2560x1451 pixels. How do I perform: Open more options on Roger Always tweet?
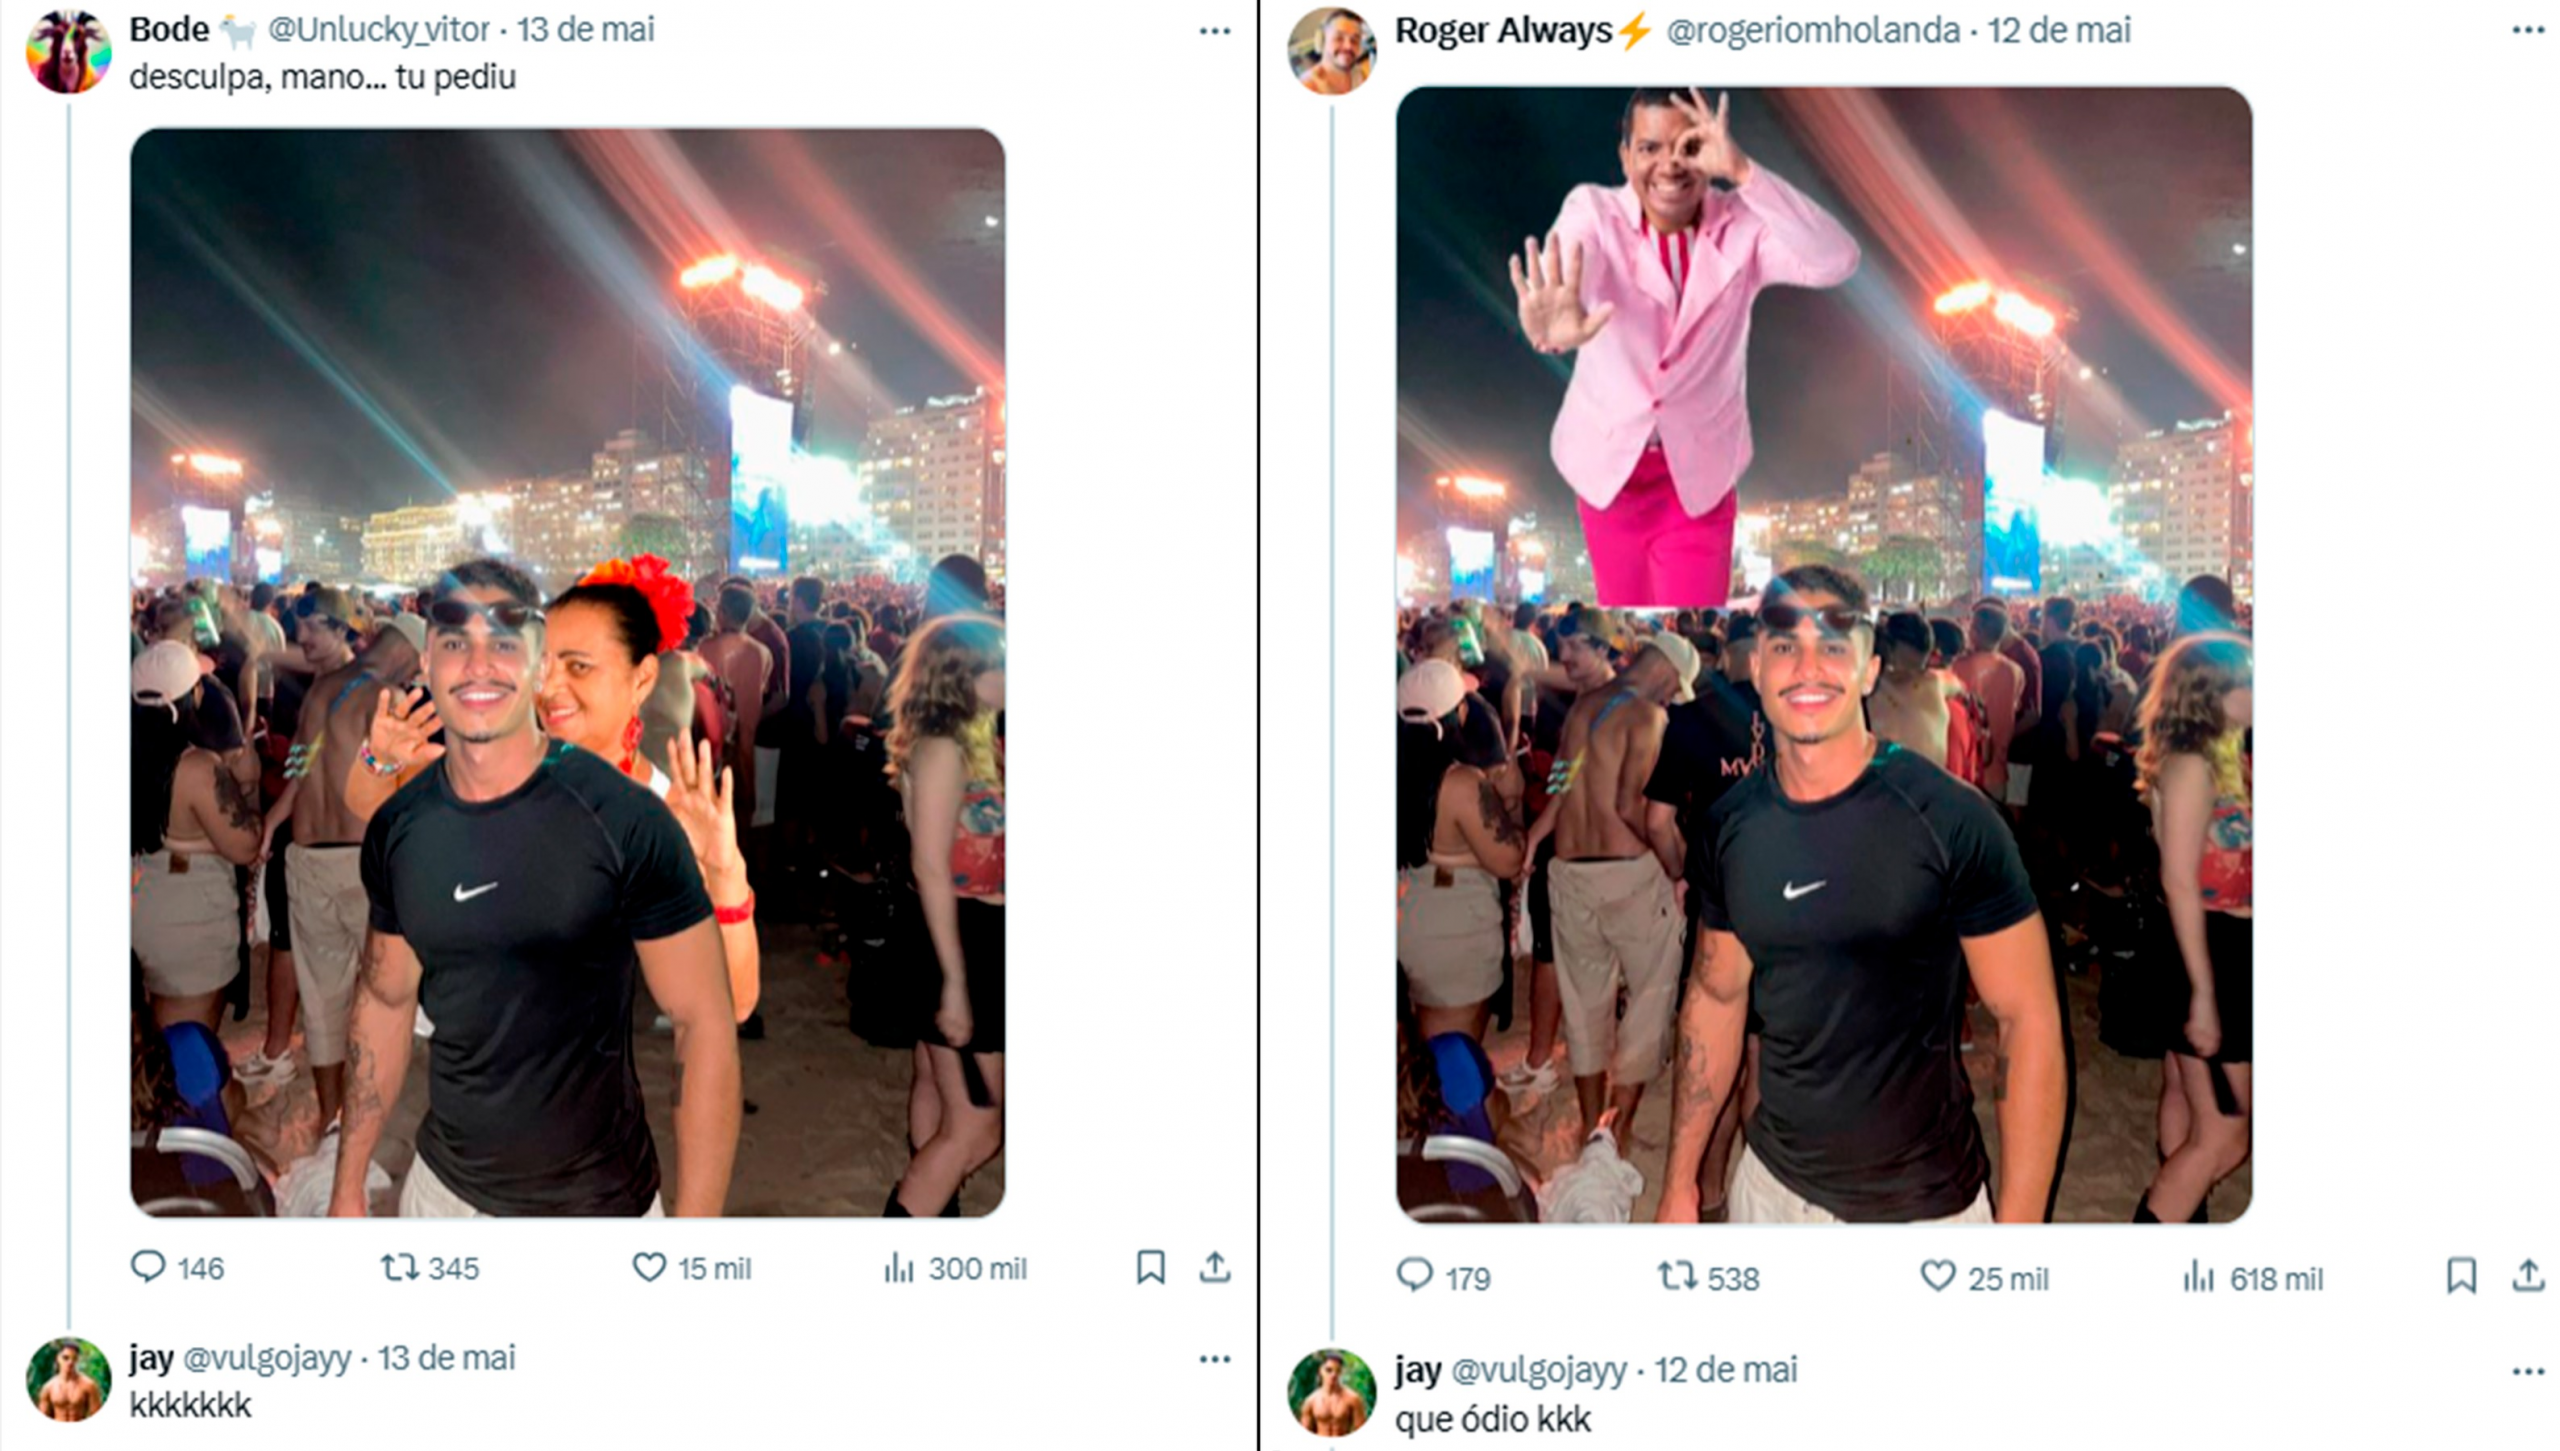tap(2528, 31)
